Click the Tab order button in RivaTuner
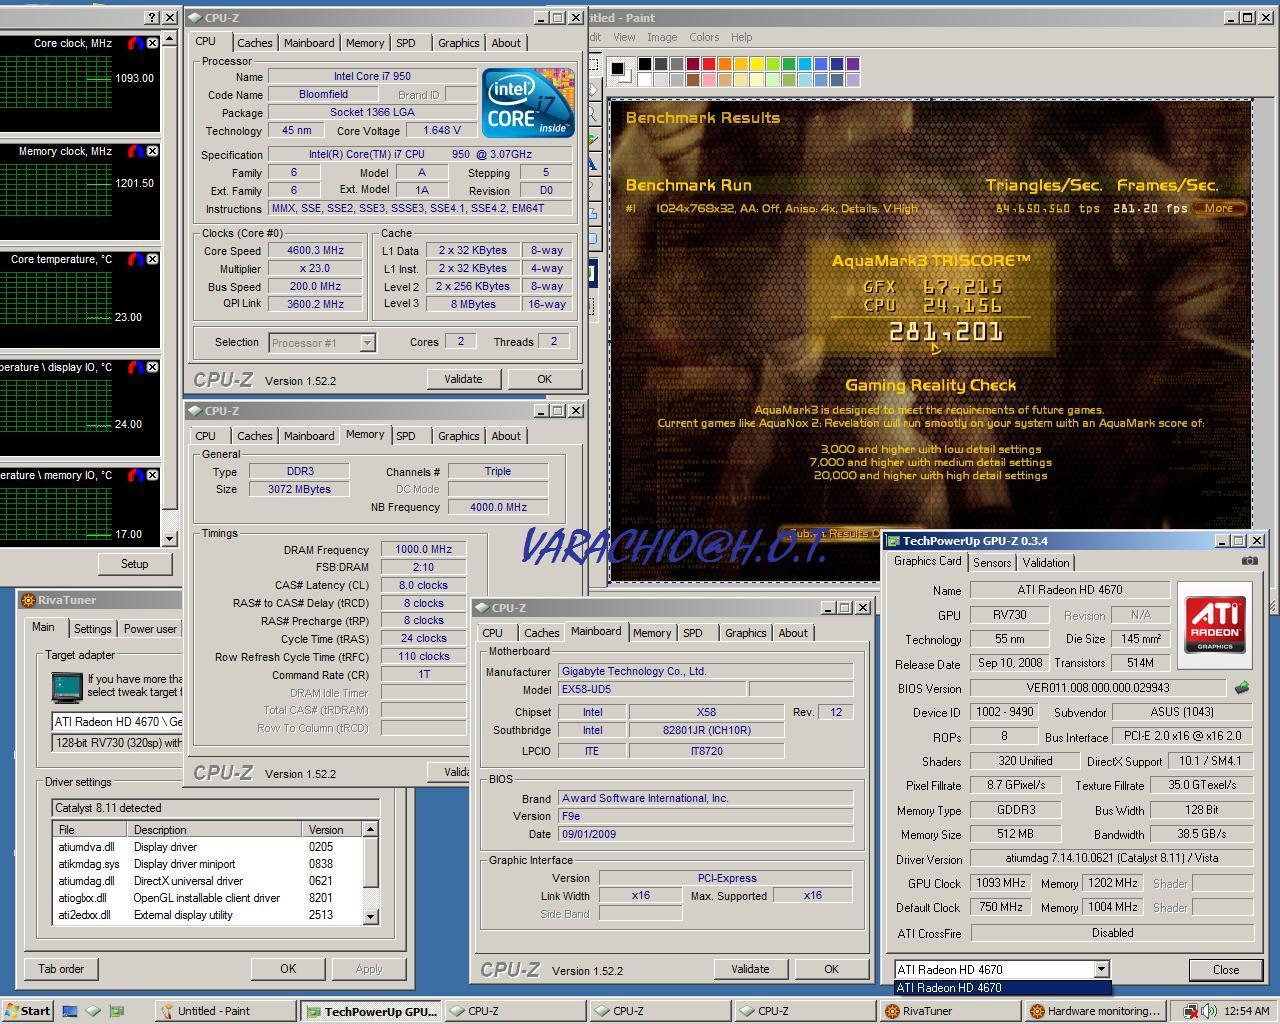The image size is (1280, 1024). [61, 968]
